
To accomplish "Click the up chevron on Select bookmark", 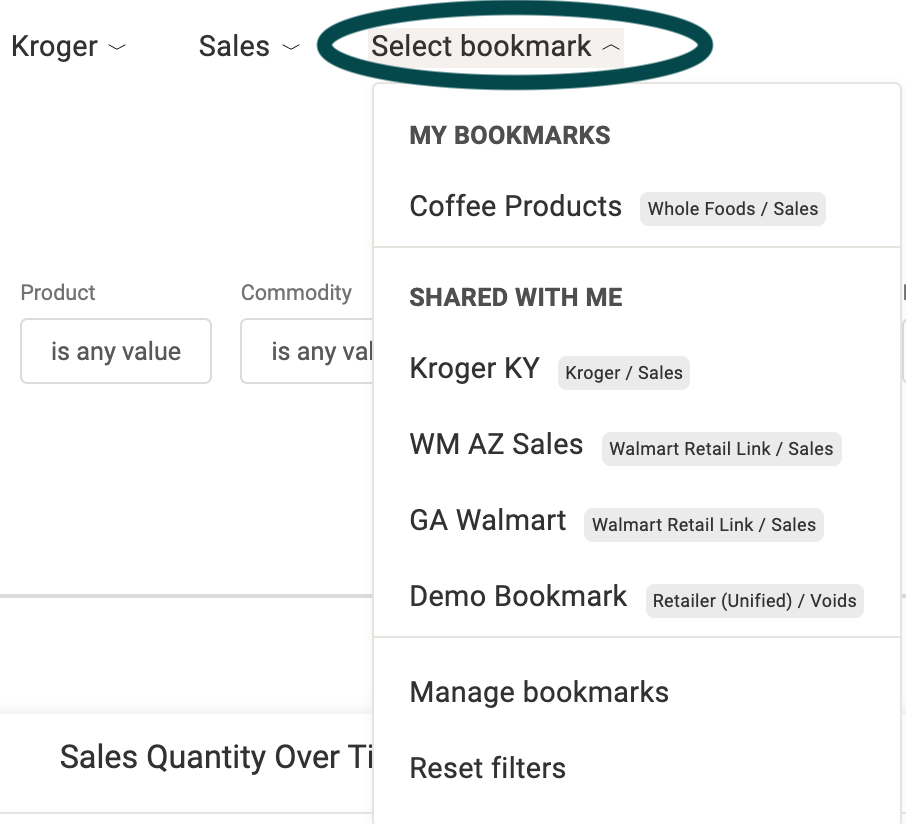I will (611, 48).
